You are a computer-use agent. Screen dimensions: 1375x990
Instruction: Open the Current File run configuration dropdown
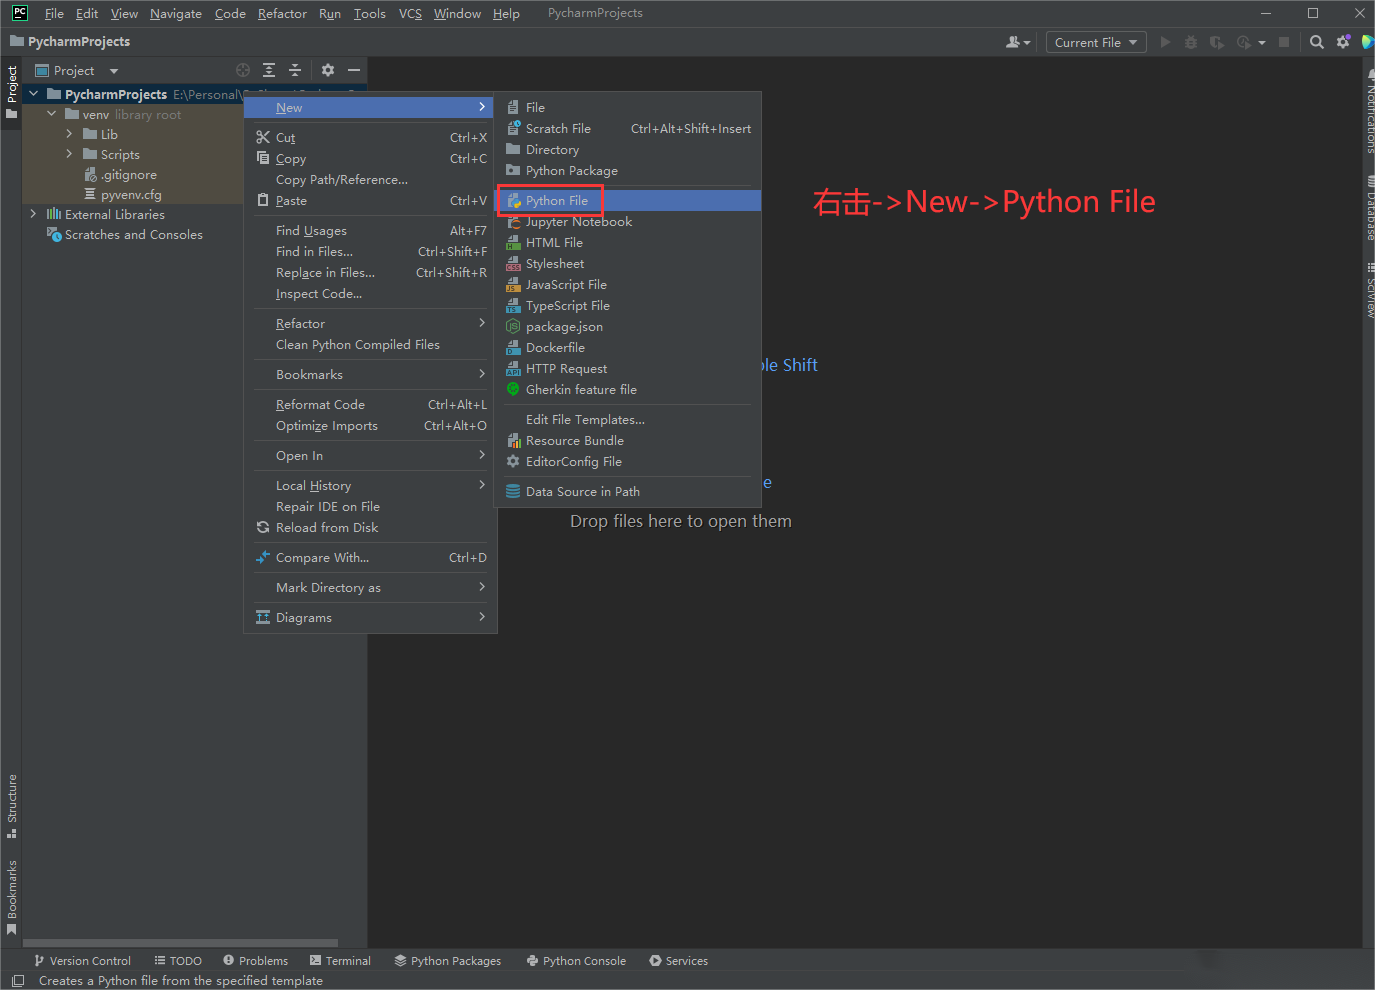(1096, 42)
